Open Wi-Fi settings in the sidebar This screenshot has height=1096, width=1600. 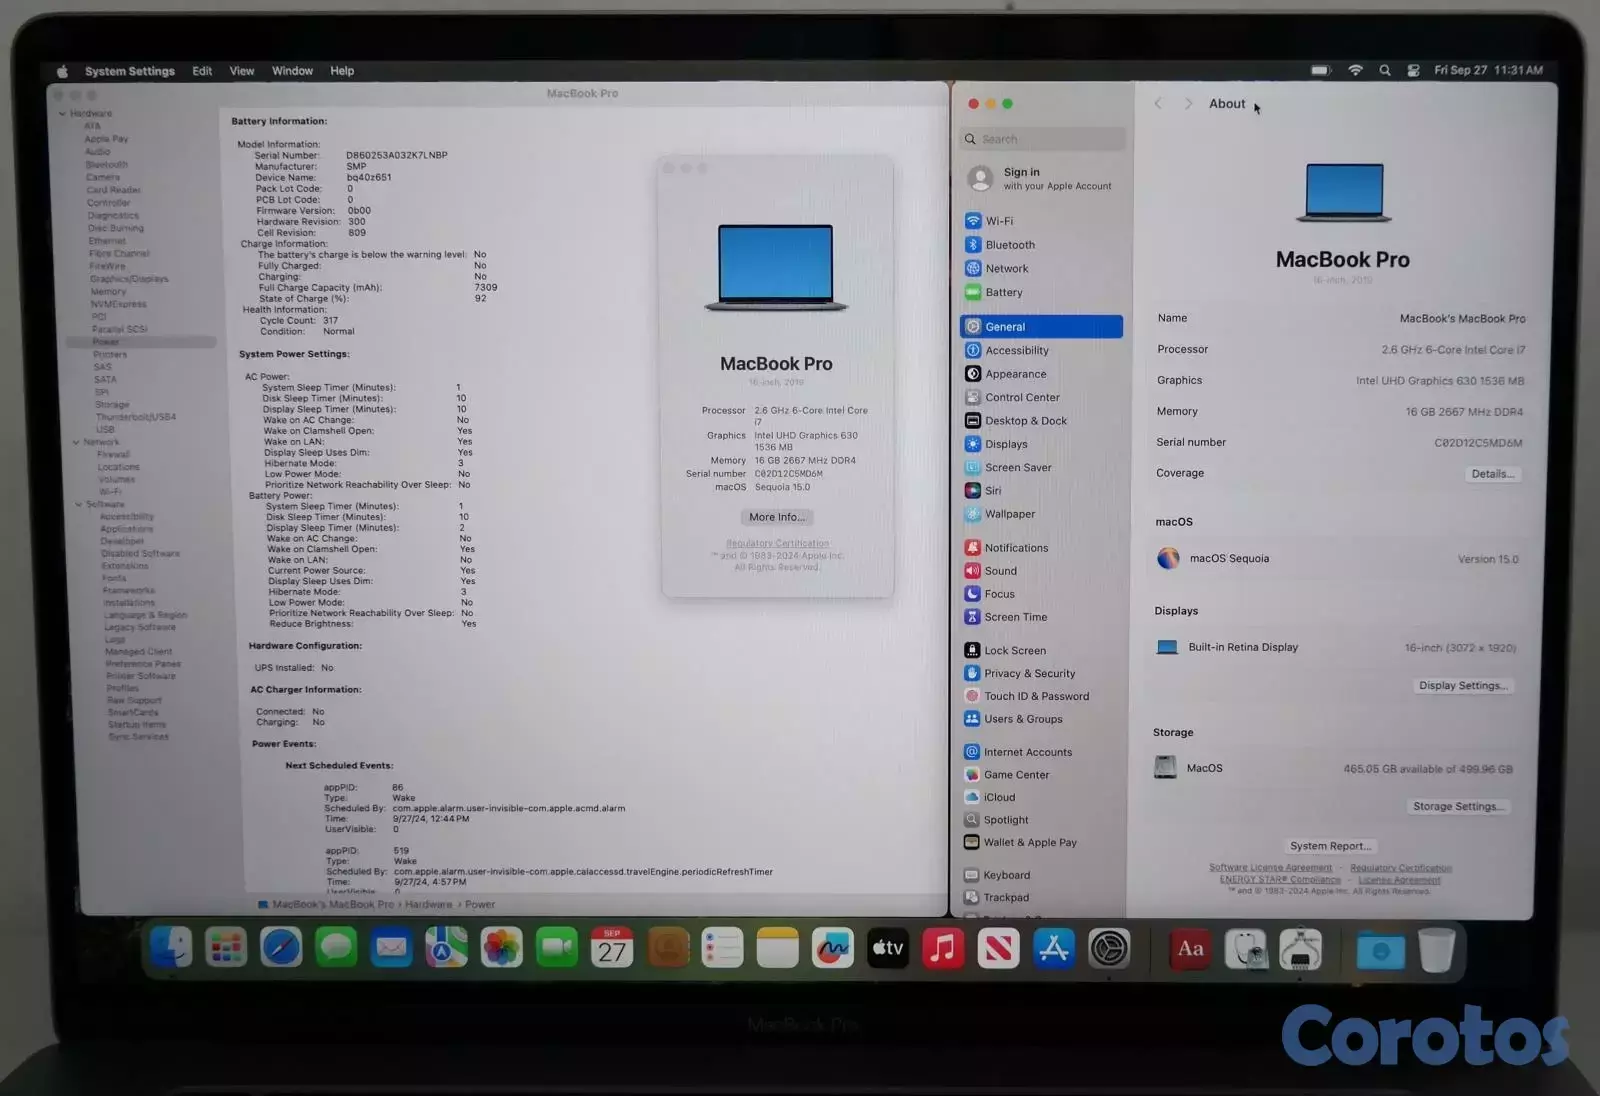(998, 221)
